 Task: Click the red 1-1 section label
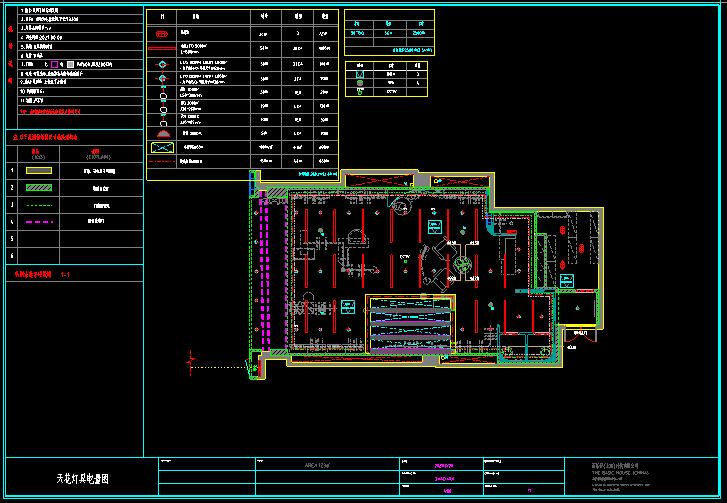pos(65,274)
